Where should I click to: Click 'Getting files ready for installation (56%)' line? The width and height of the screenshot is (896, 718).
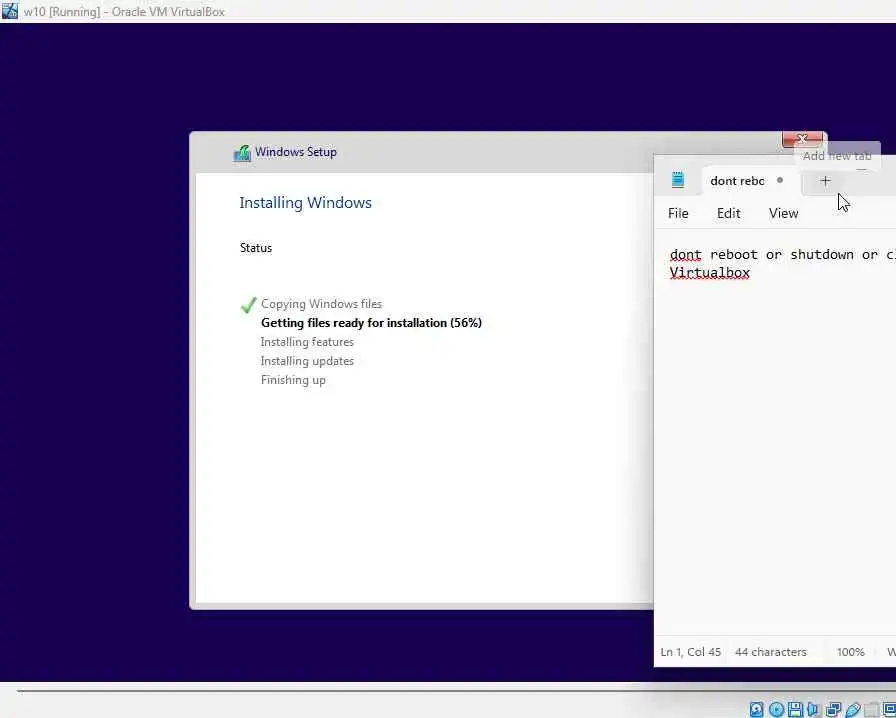[x=371, y=323]
